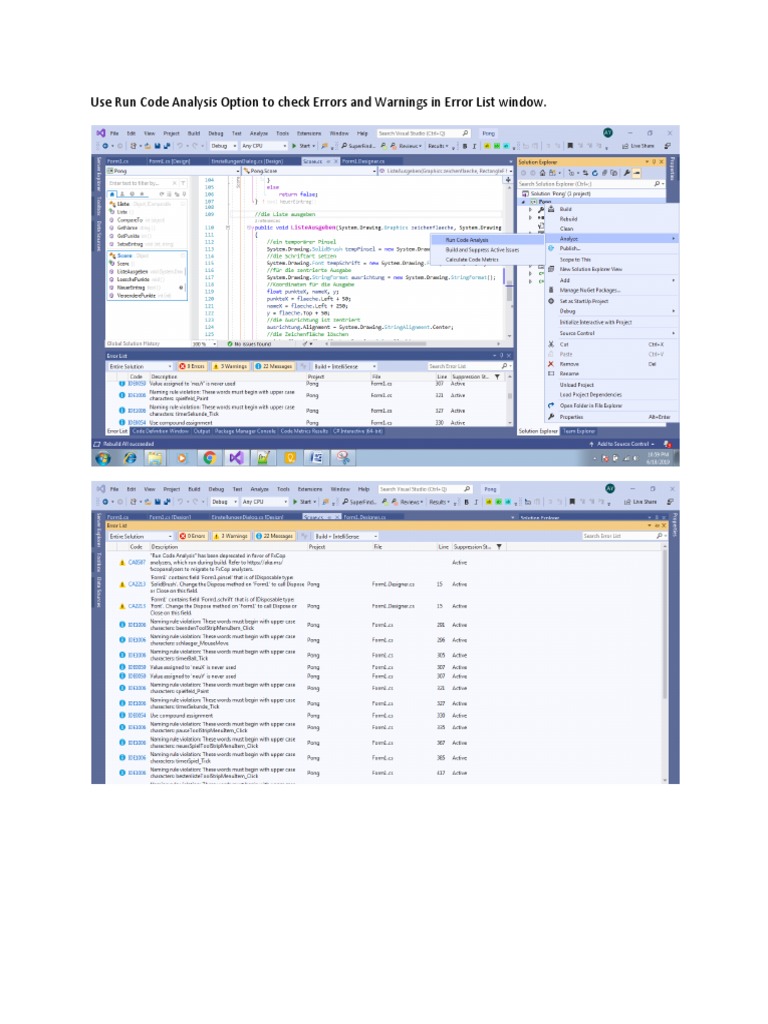Click the Windows Start orb
Viewport: 768px width, 1024px height.
click(103, 458)
